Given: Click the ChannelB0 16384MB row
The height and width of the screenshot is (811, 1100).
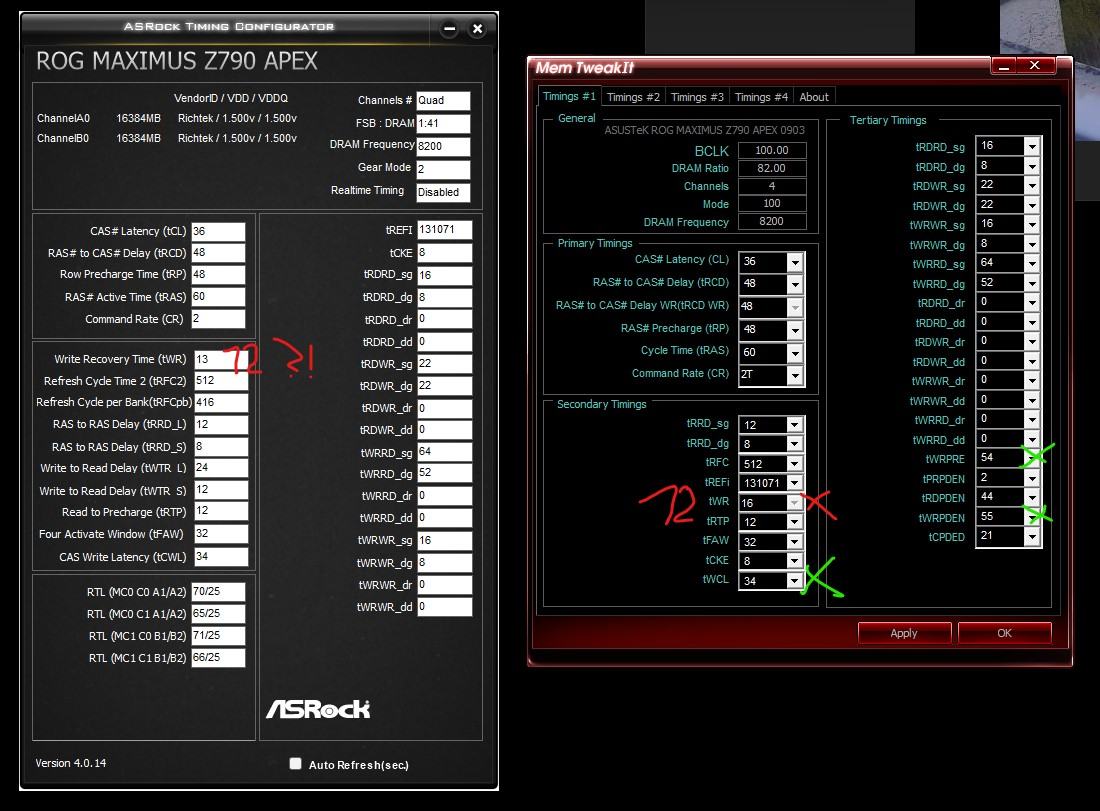Looking at the screenshot, I should pos(167,138).
